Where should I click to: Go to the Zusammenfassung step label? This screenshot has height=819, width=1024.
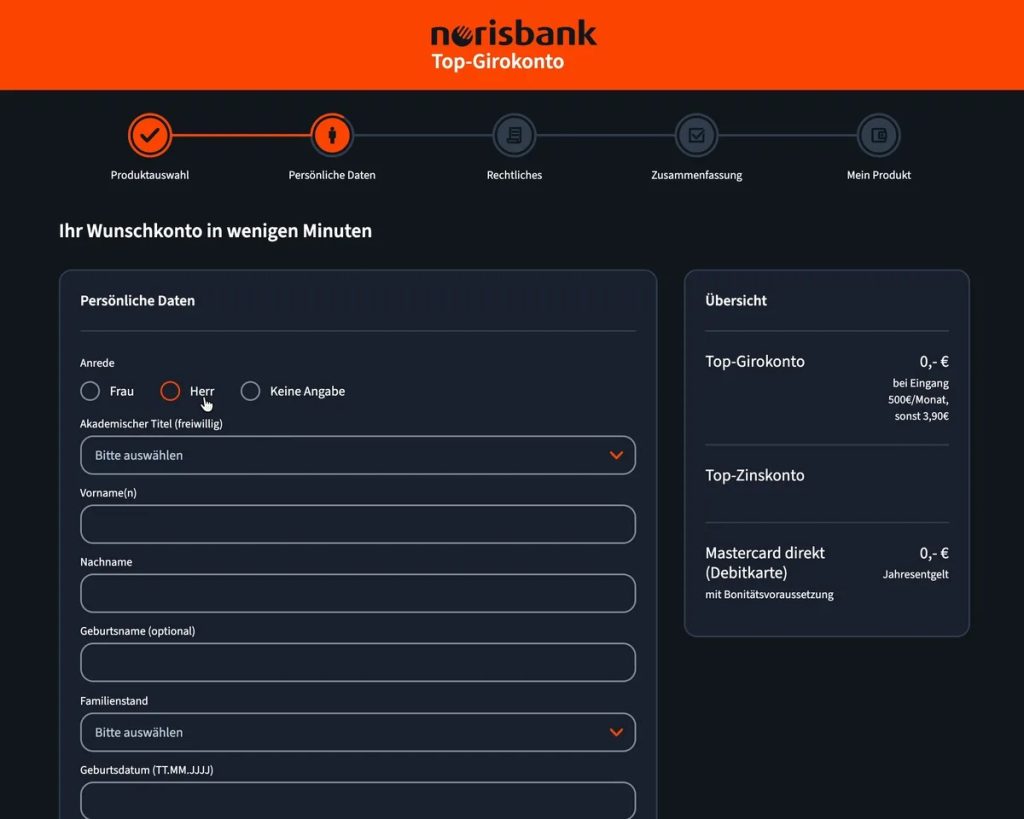pyautogui.click(x=696, y=175)
